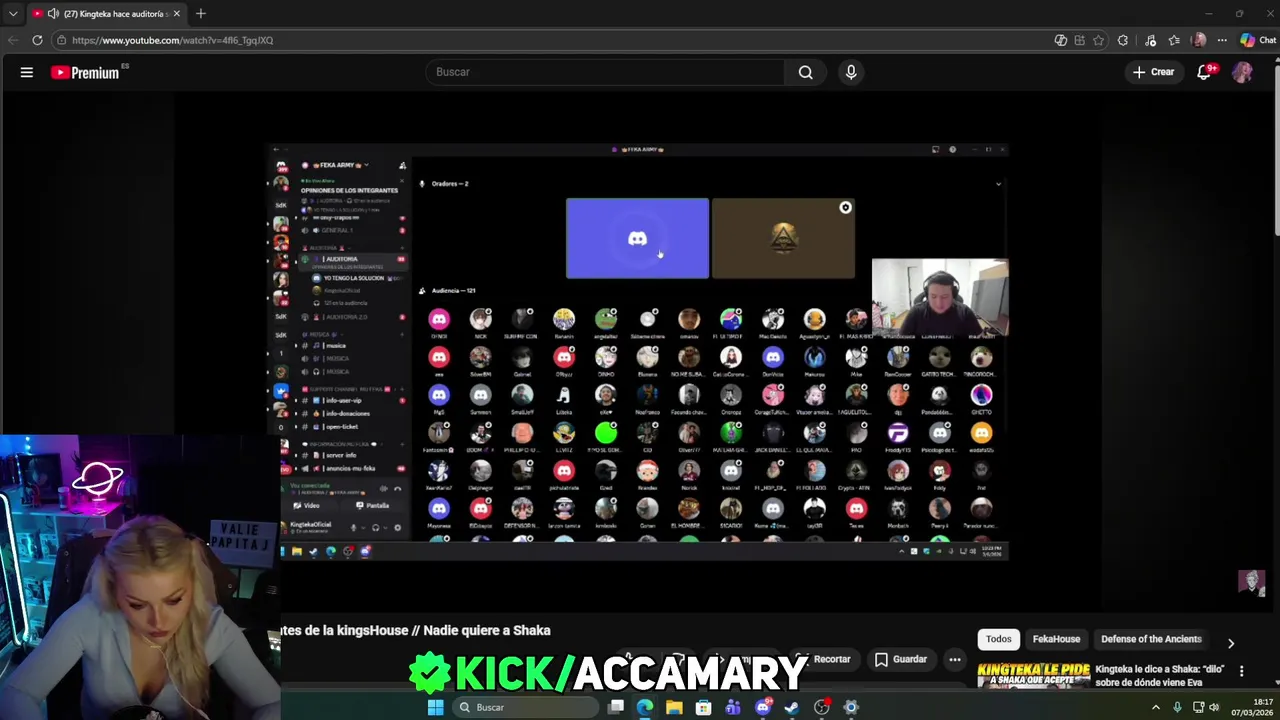The height and width of the screenshot is (720, 1280).
Task: Open options menu for the recommended video
Action: (1241, 671)
